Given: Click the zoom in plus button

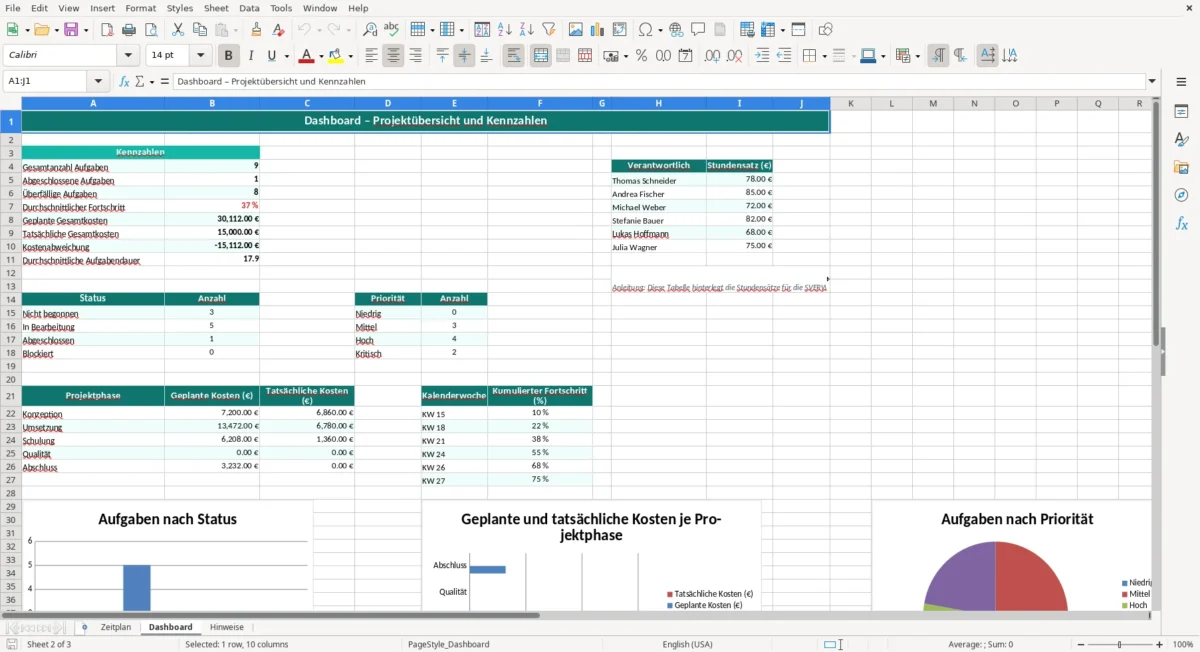Looking at the screenshot, I should click(1162, 645).
